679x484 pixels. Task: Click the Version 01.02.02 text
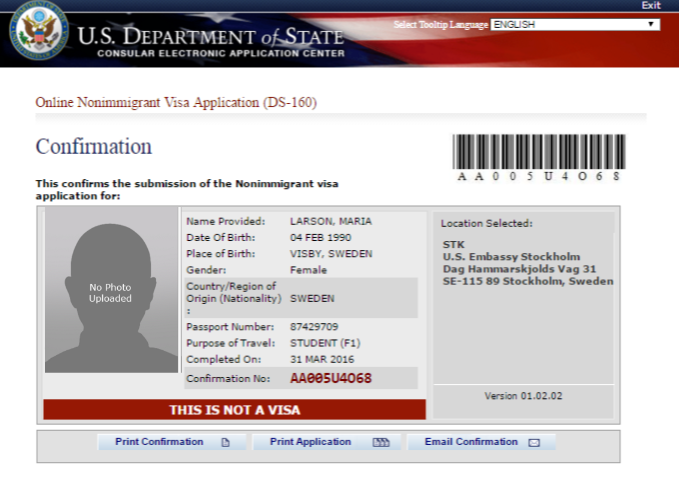(523, 396)
